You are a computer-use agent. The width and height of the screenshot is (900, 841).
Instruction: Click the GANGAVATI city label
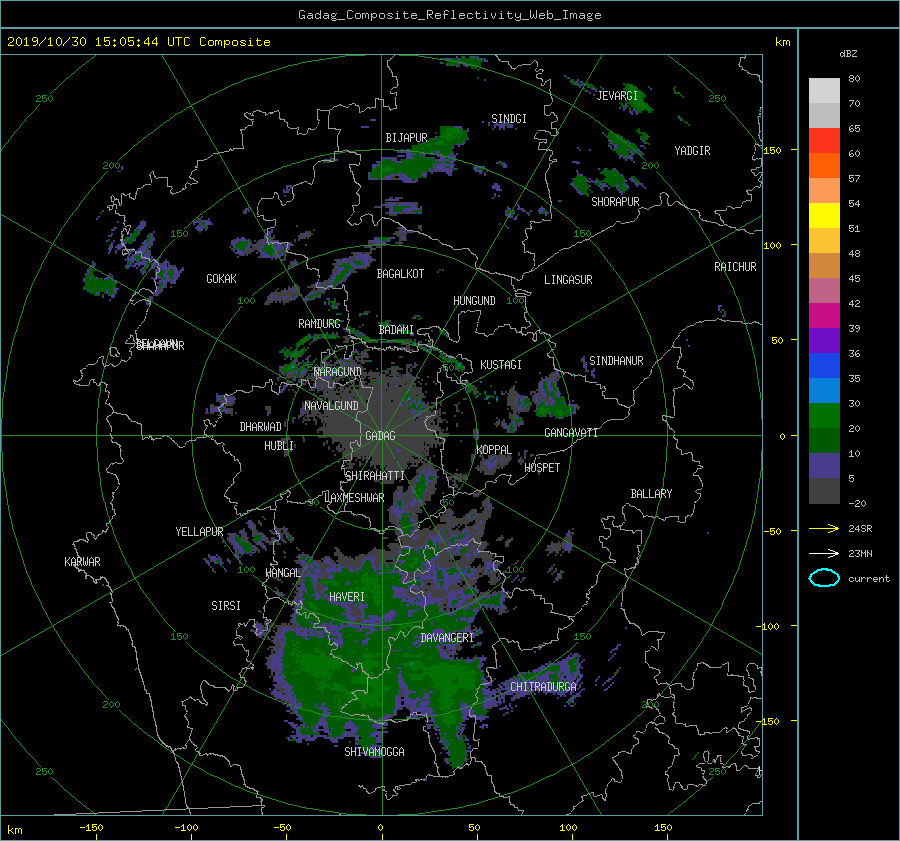(x=571, y=432)
